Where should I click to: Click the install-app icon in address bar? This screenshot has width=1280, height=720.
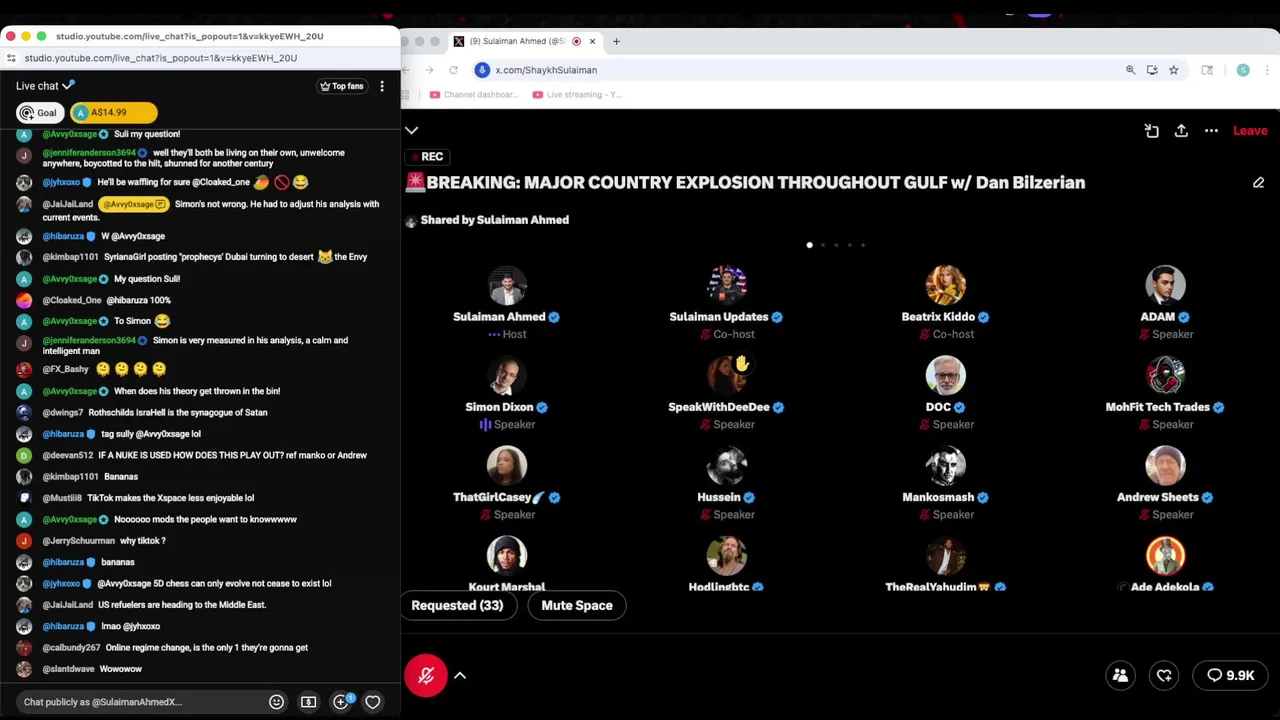(1152, 70)
